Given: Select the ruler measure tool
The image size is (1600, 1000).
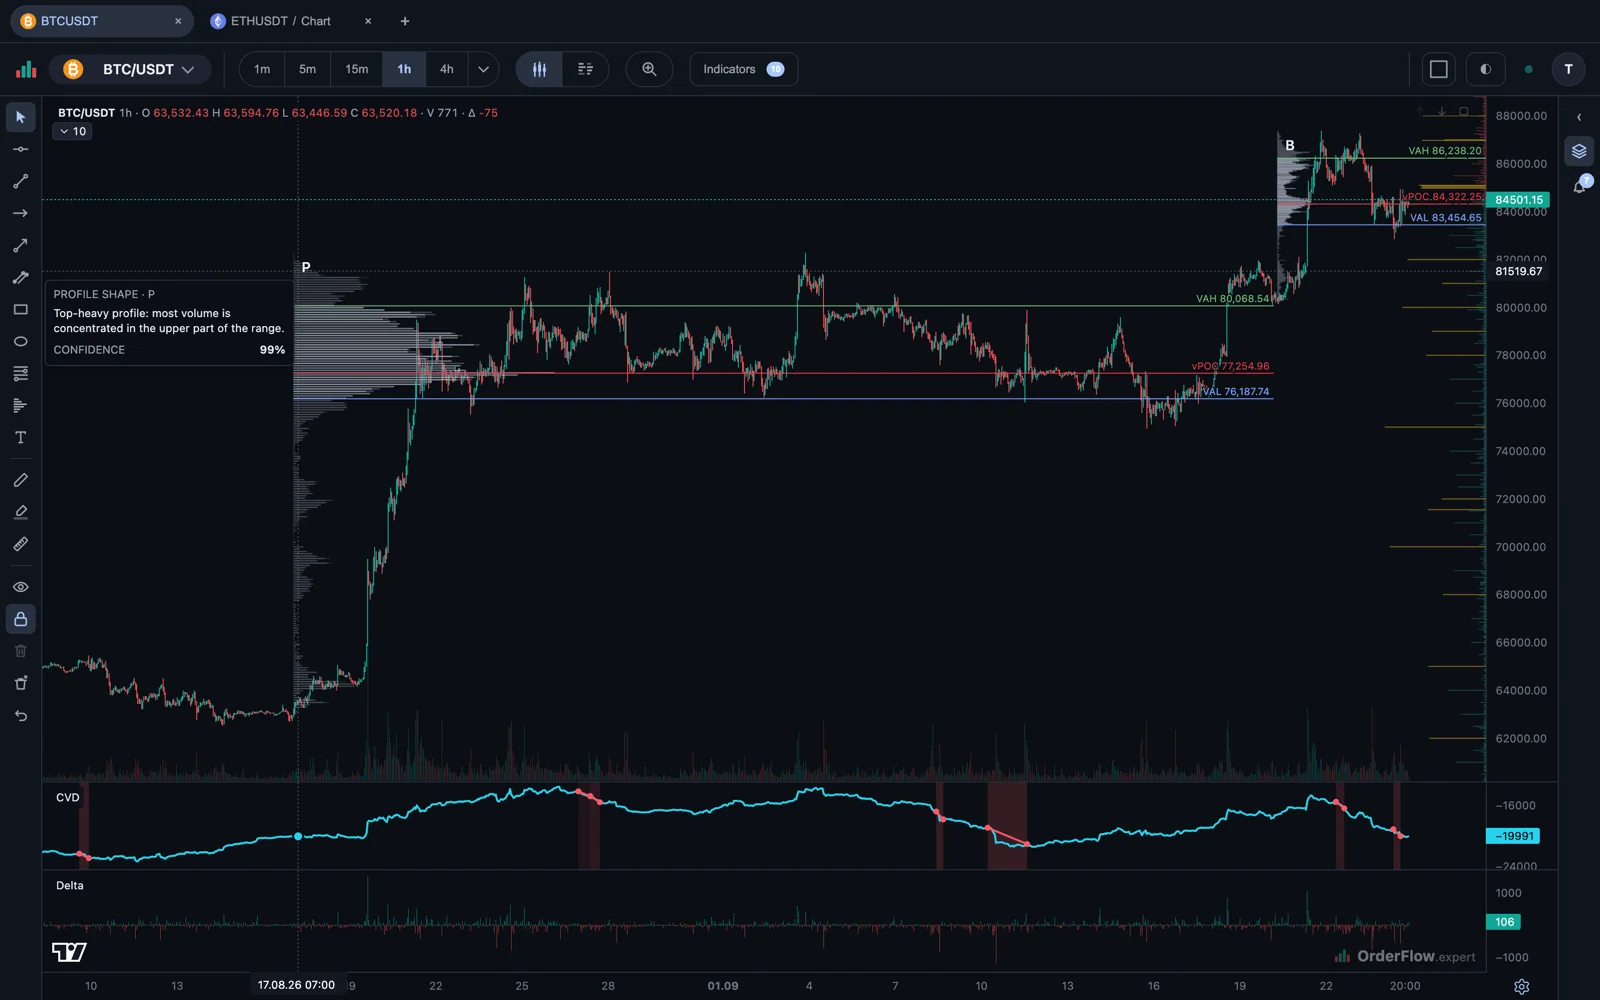Looking at the screenshot, I should [x=20, y=544].
